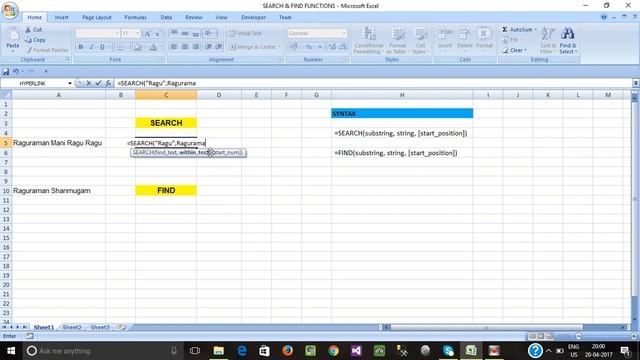Open the Fill Color swatch button
Screen dimensions: 640x360
point(138,47)
